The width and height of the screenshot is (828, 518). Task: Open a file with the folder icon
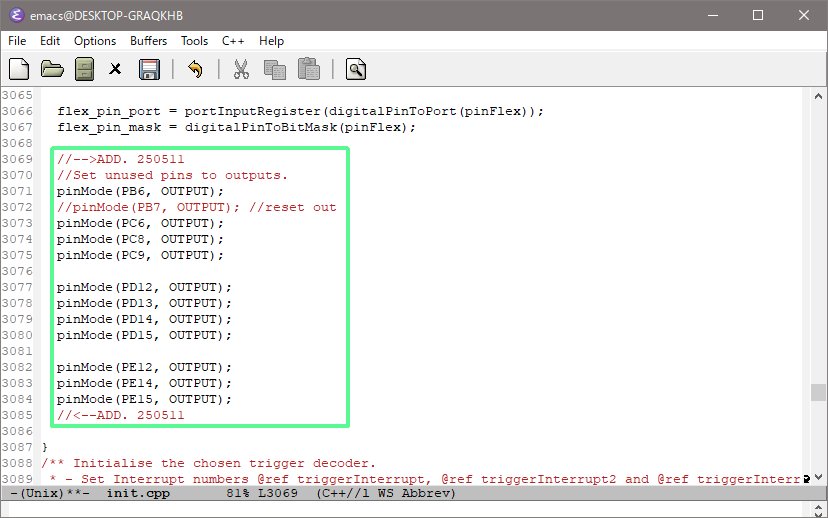[x=52, y=69]
